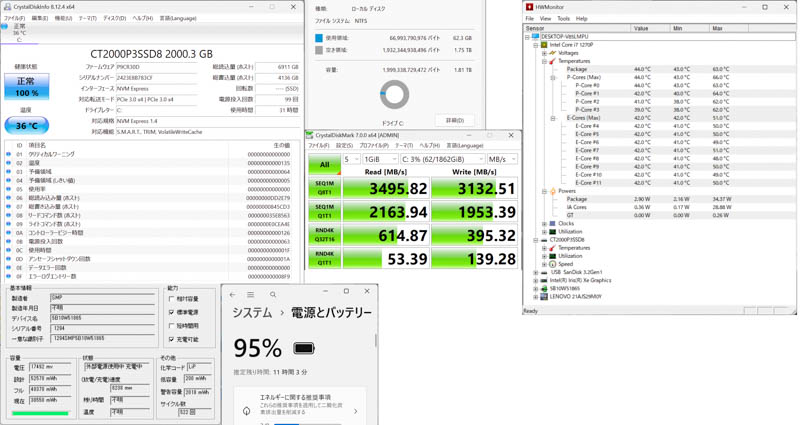Viewport: 800px width, 425px height.
Task: Collapse the P-Cores (Max) tree node
Action: point(553,77)
